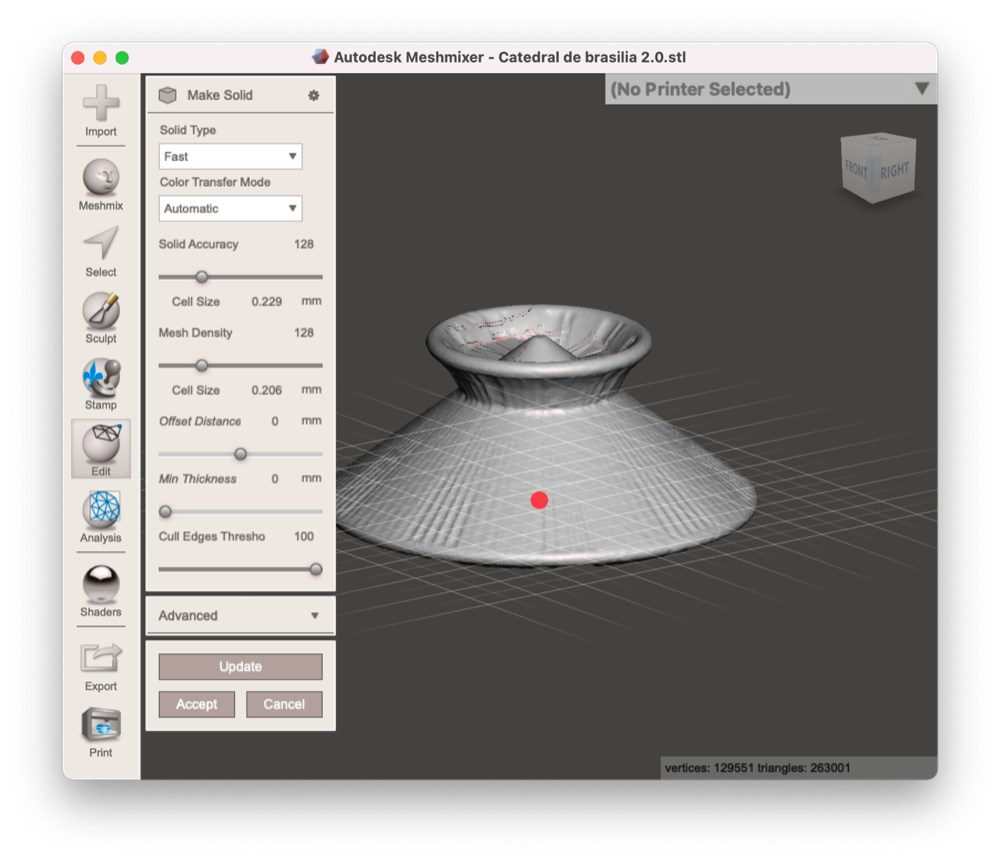
Task: Click the Mesh Density value 128
Action: (304, 333)
